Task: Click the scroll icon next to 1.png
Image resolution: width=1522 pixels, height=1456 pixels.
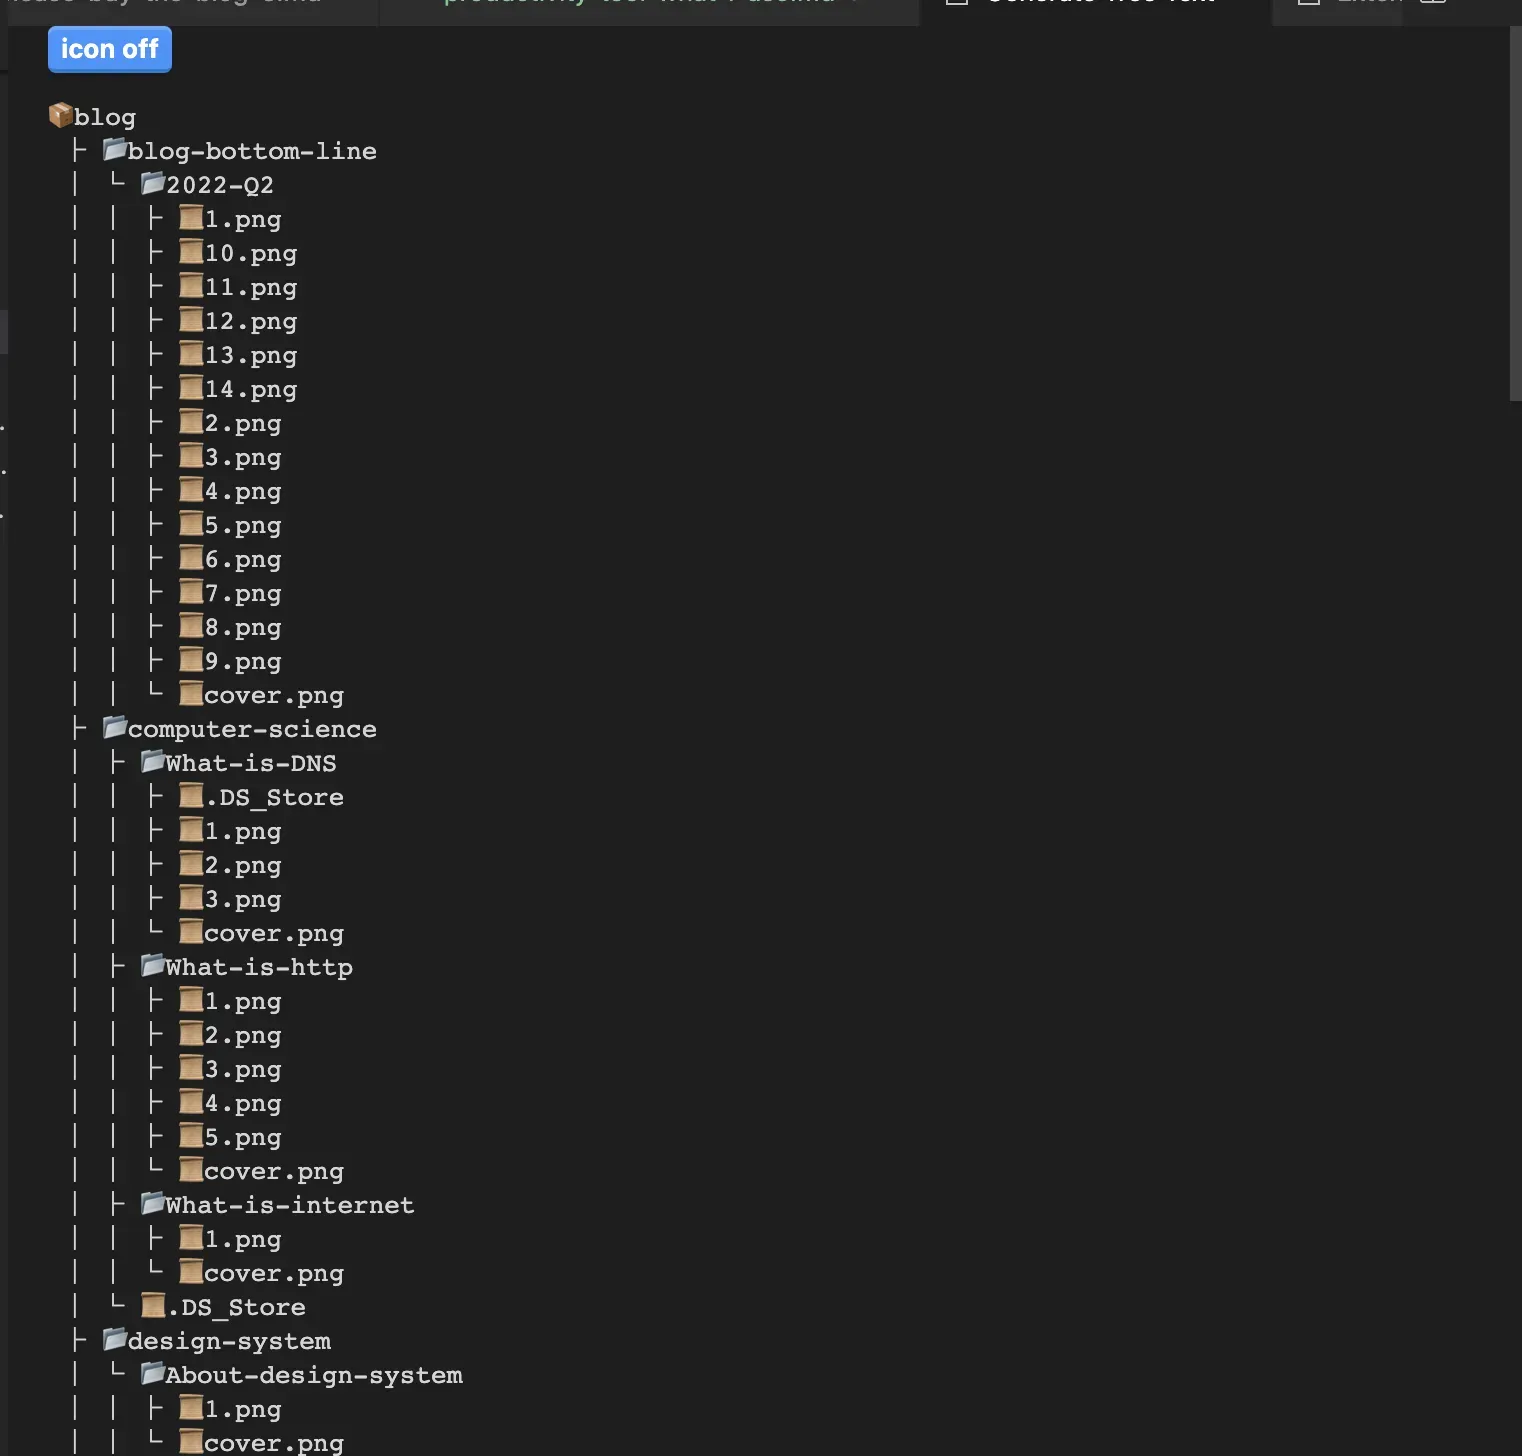Action: point(190,218)
